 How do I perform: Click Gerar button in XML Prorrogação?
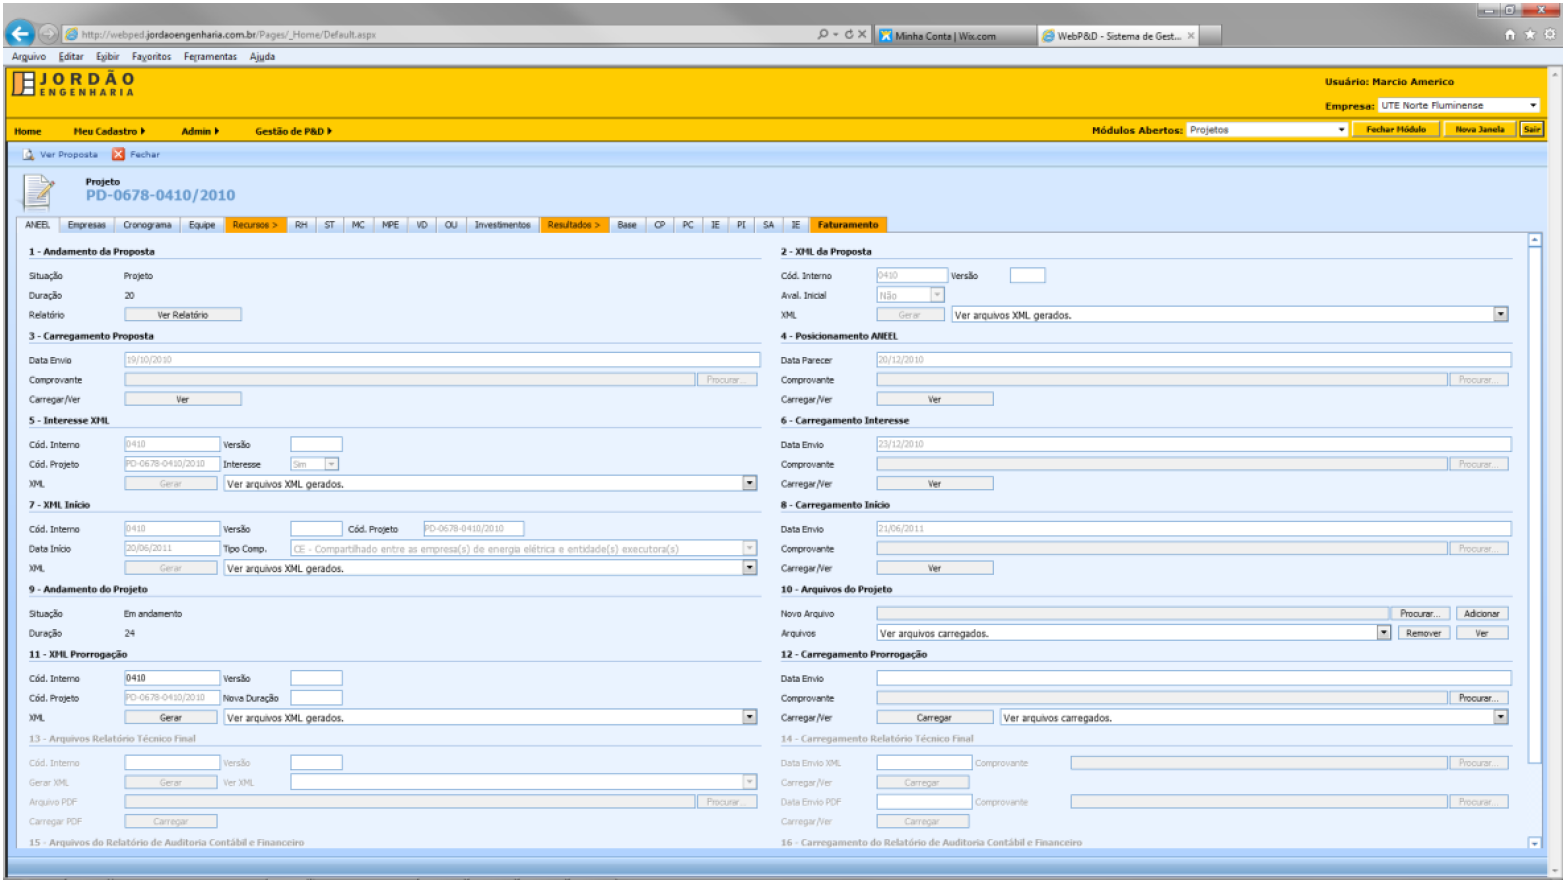tap(171, 718)
